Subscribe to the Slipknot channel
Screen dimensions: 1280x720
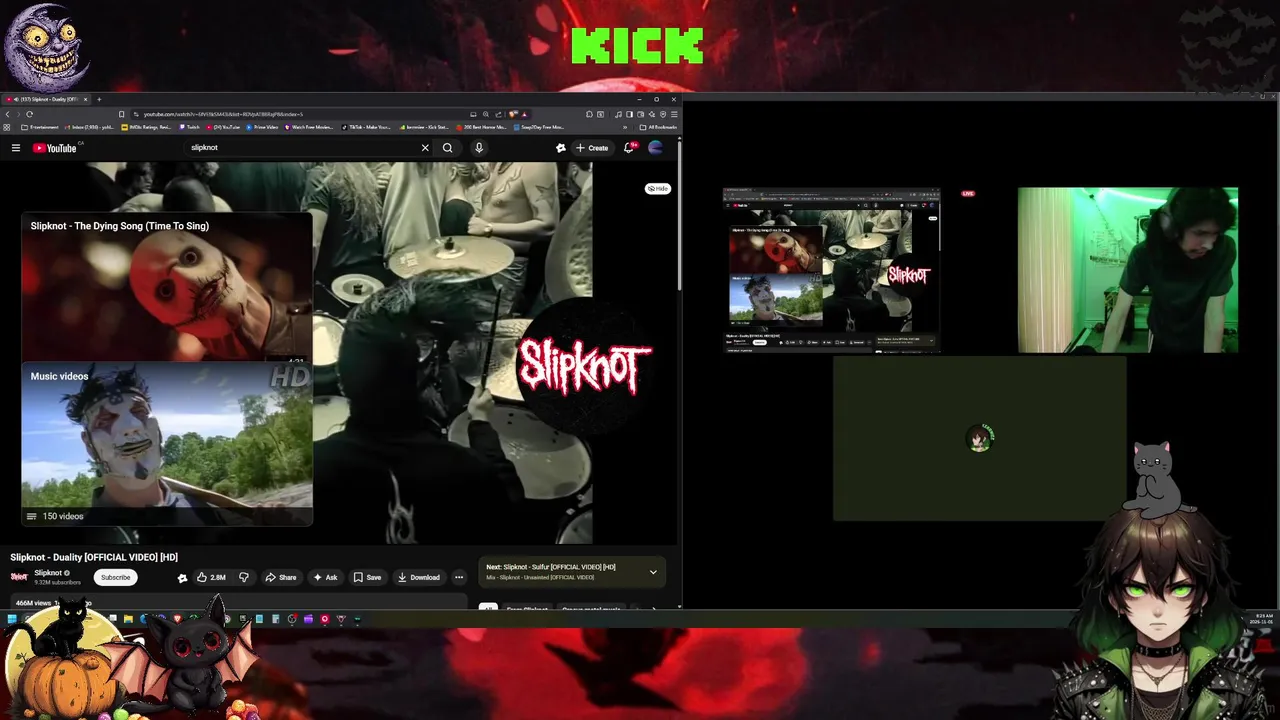click(115, 577)
